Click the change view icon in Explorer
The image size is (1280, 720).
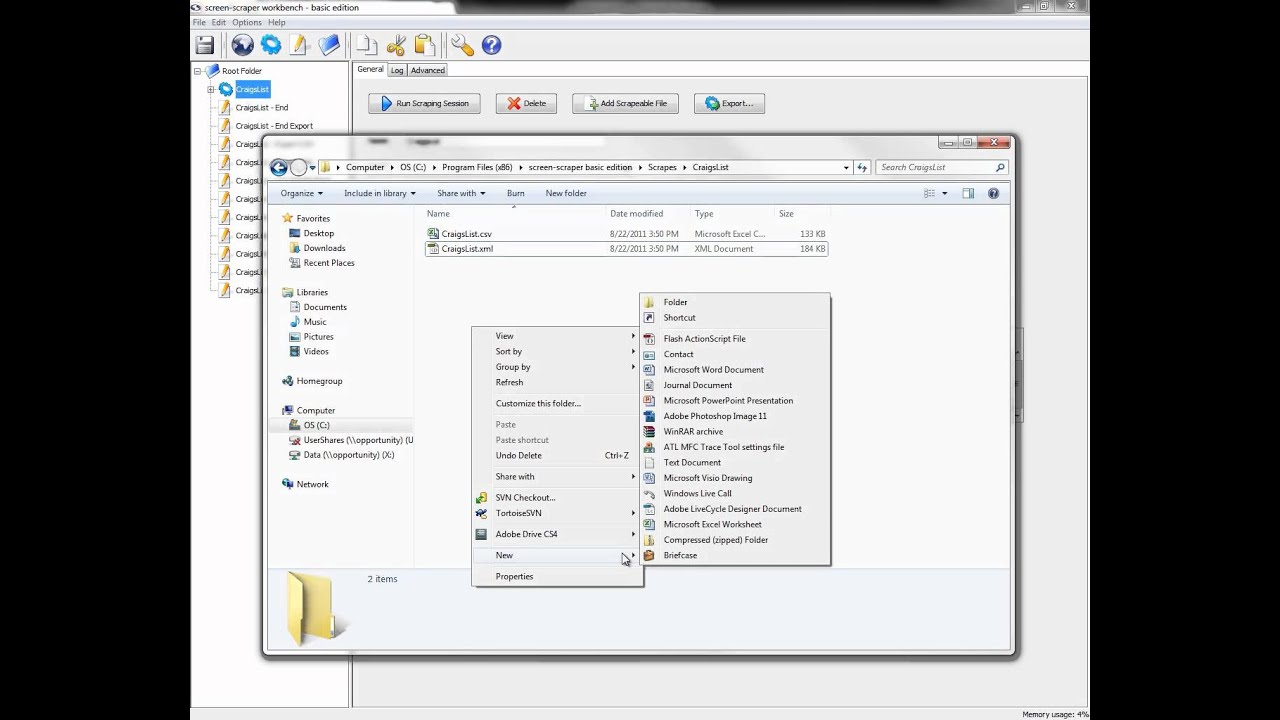coord(929,193)
